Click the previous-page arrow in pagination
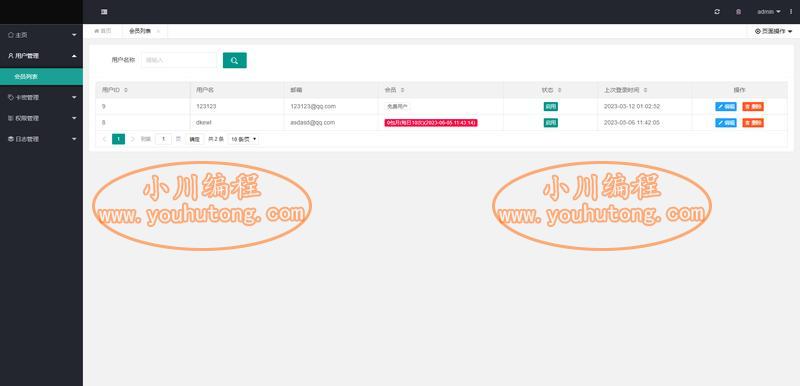Viewport: 800px width, 386px height. pos(105,139)
